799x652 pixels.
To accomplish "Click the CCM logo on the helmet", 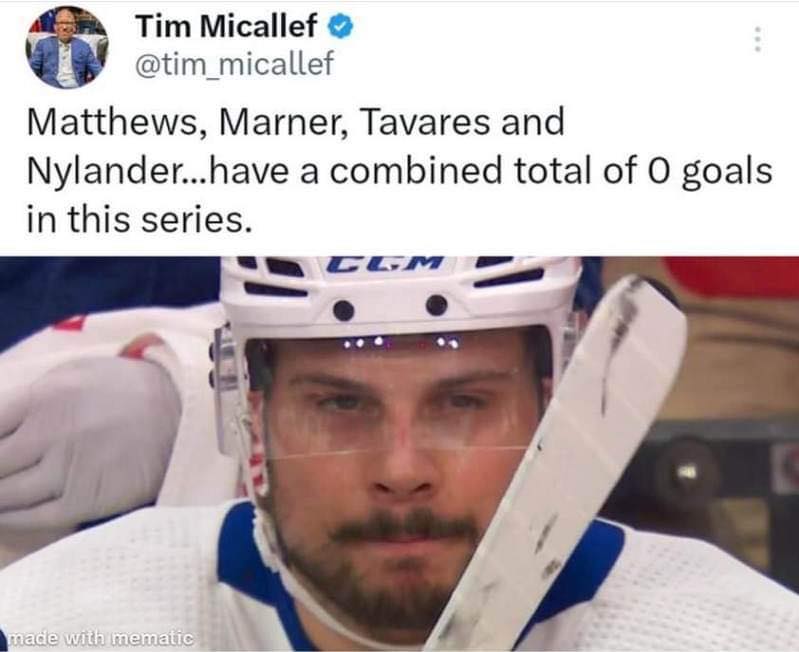I will tap(385, 262).
